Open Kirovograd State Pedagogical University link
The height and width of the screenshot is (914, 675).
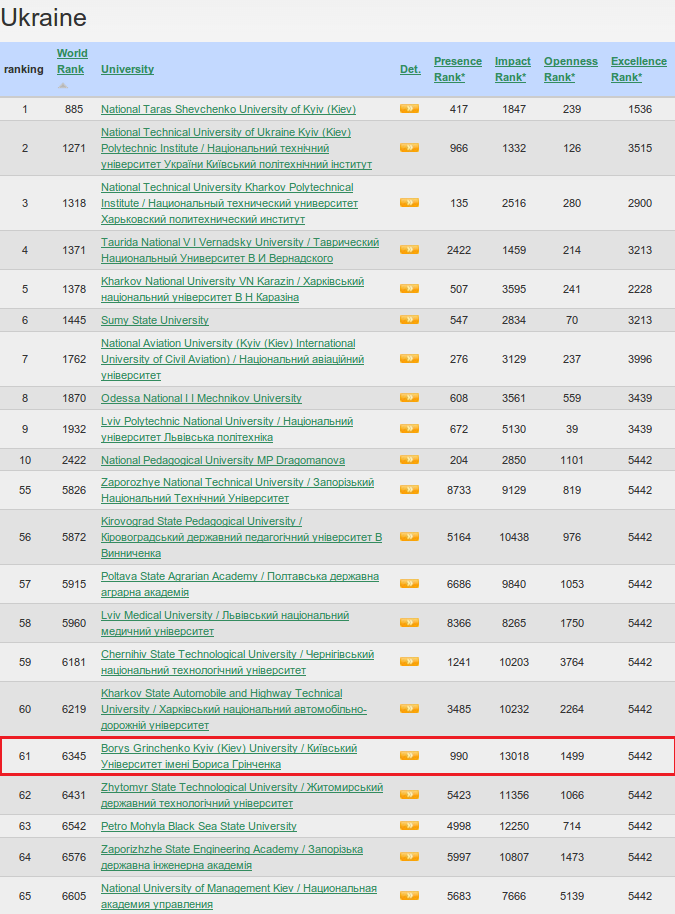pos(241,537)
